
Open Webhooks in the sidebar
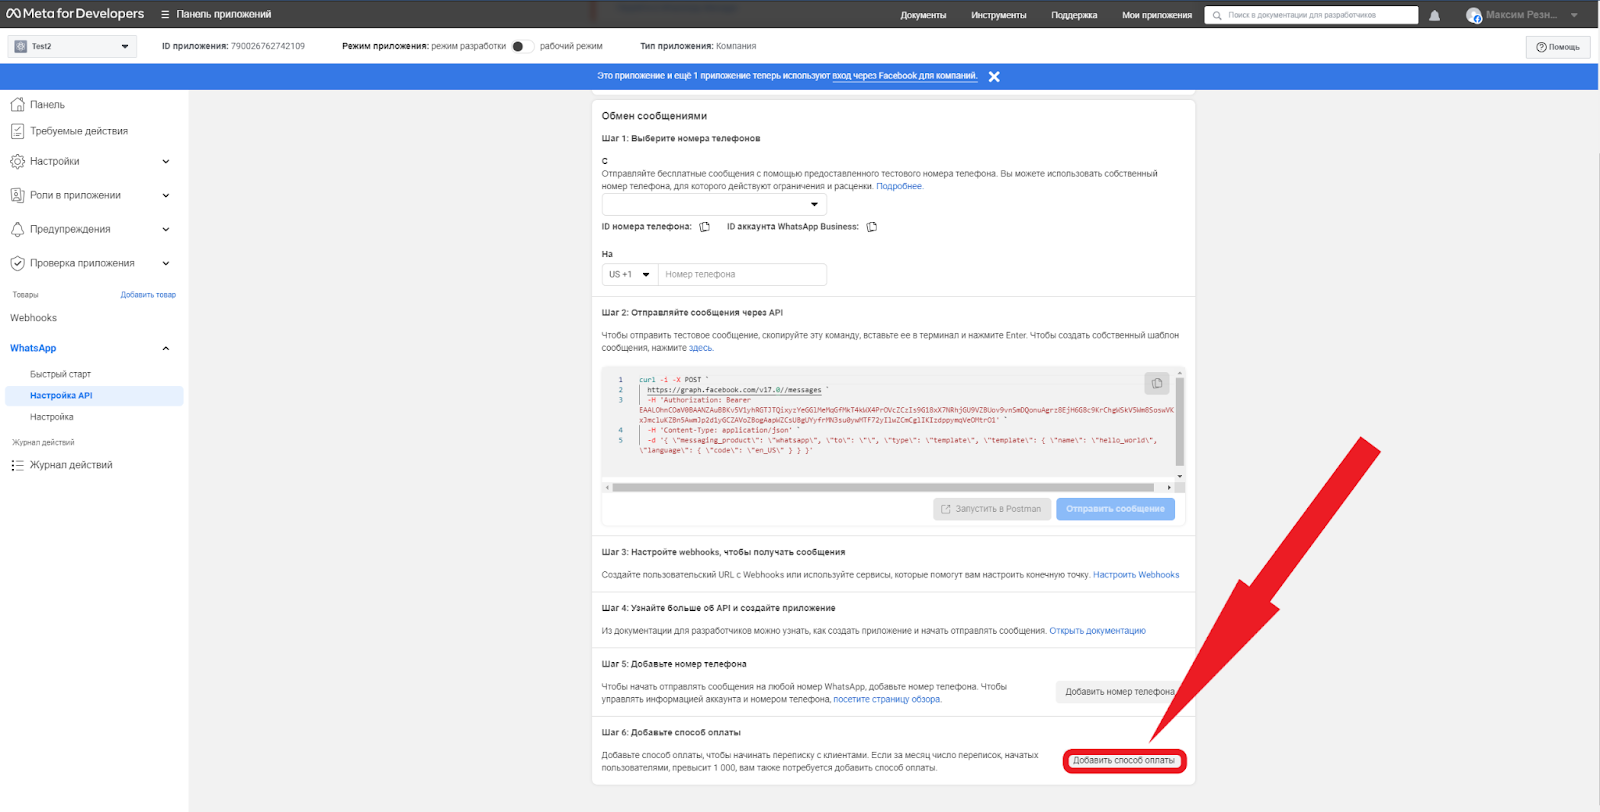[x=33, y=318]
